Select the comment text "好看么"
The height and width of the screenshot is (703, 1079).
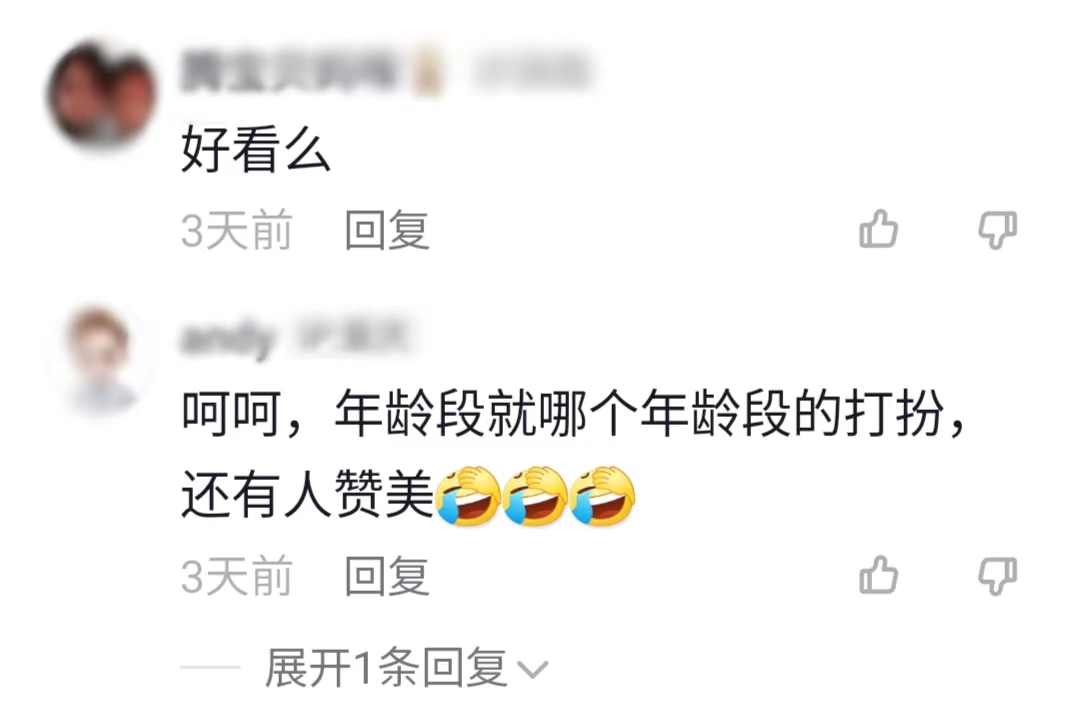256,149
